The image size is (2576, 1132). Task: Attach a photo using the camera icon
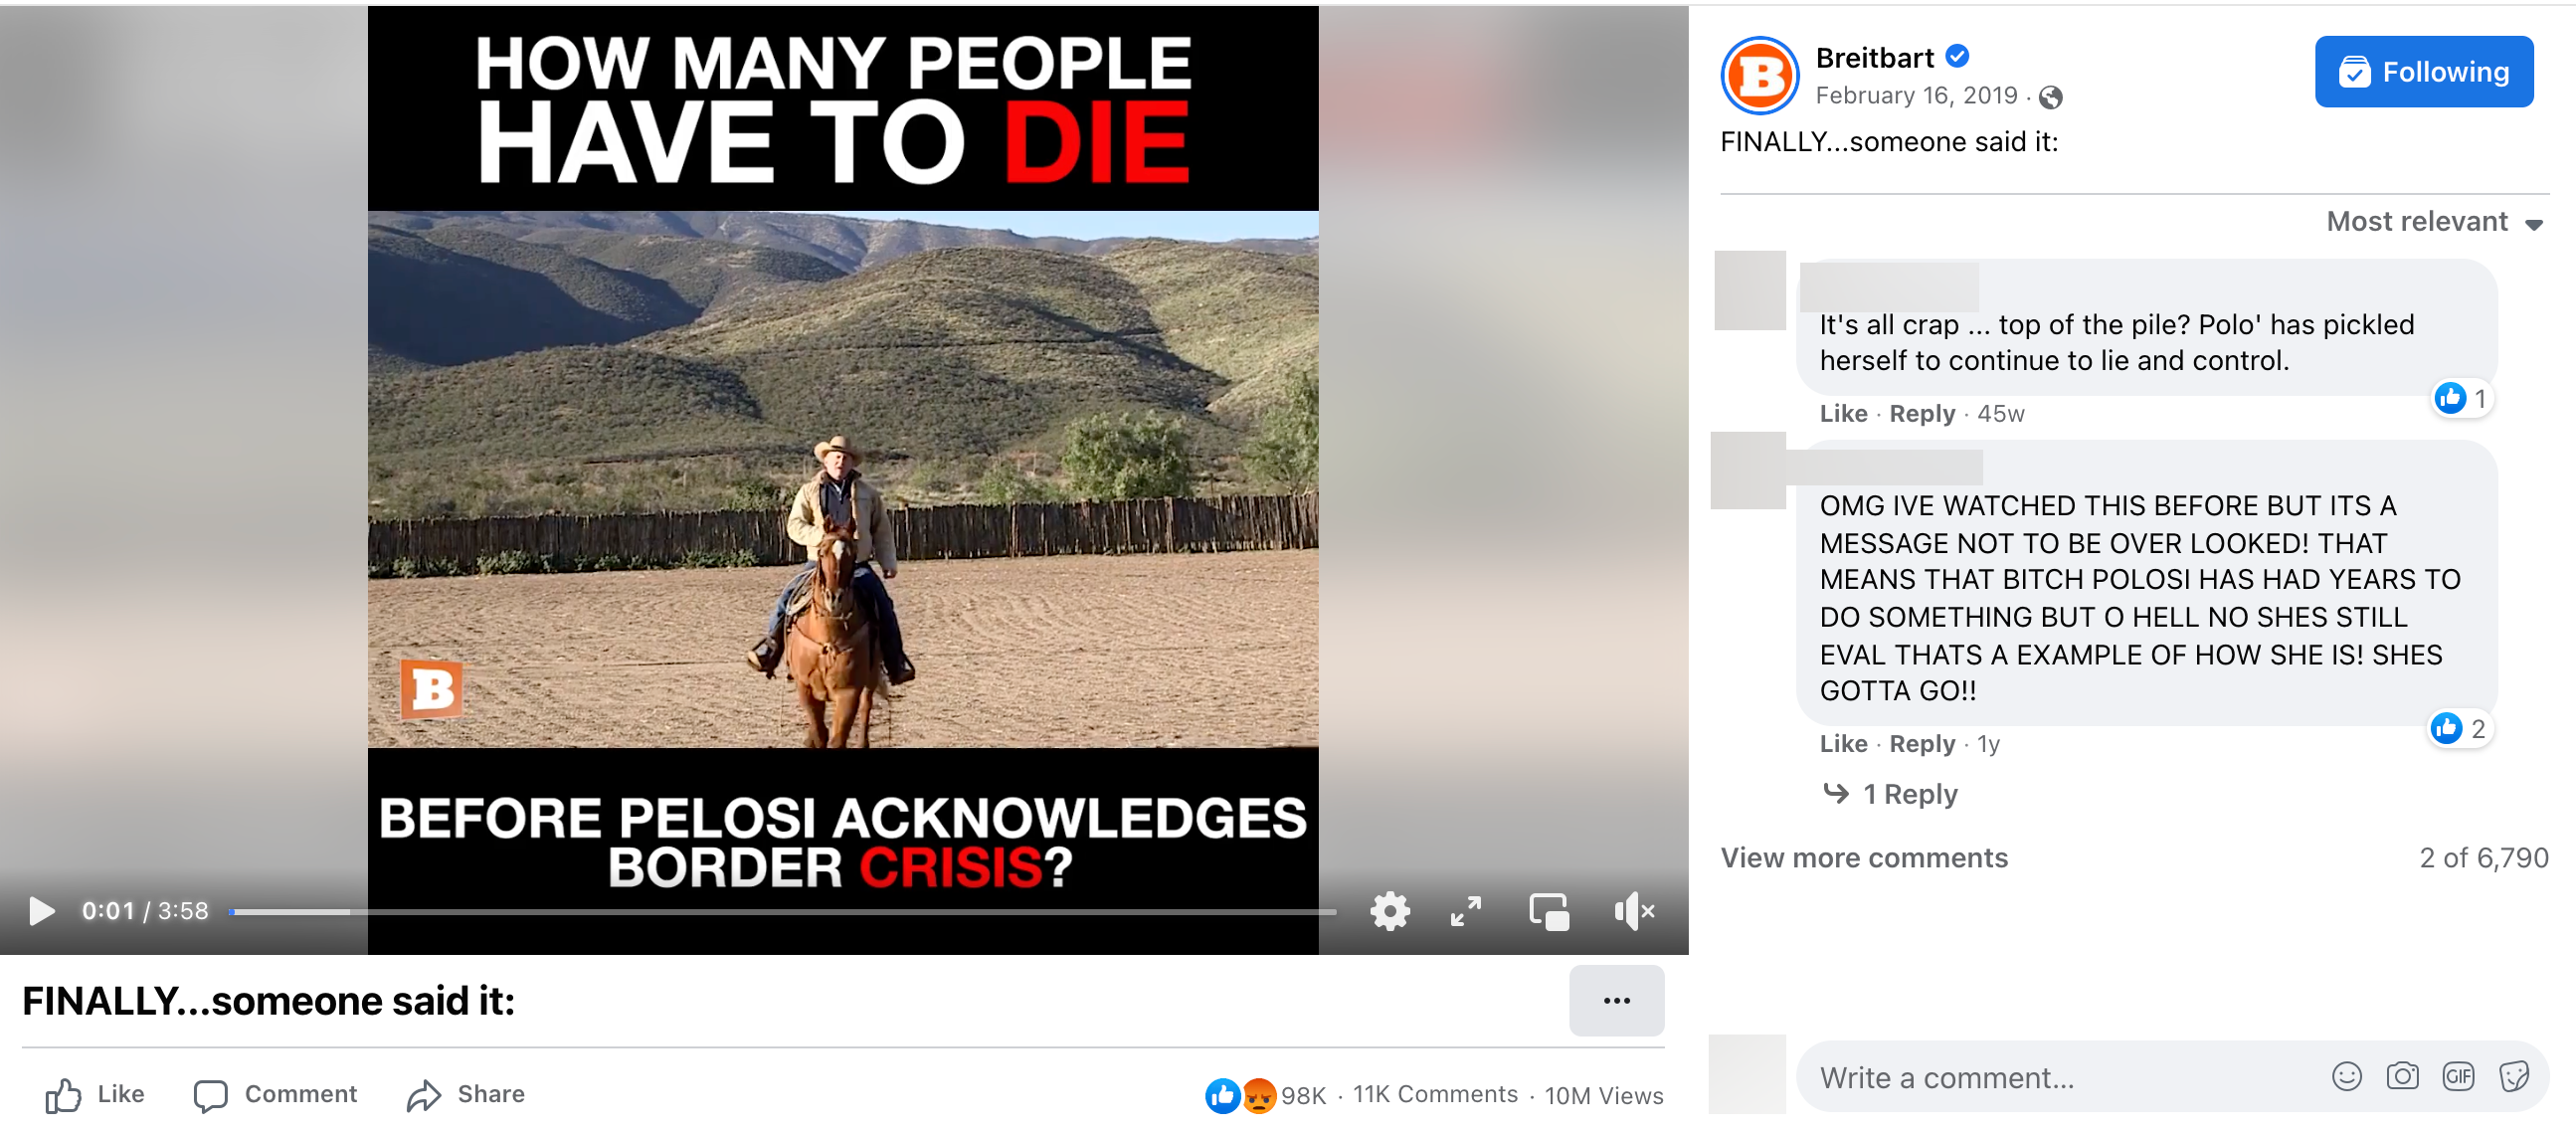pos(2402,1076)
